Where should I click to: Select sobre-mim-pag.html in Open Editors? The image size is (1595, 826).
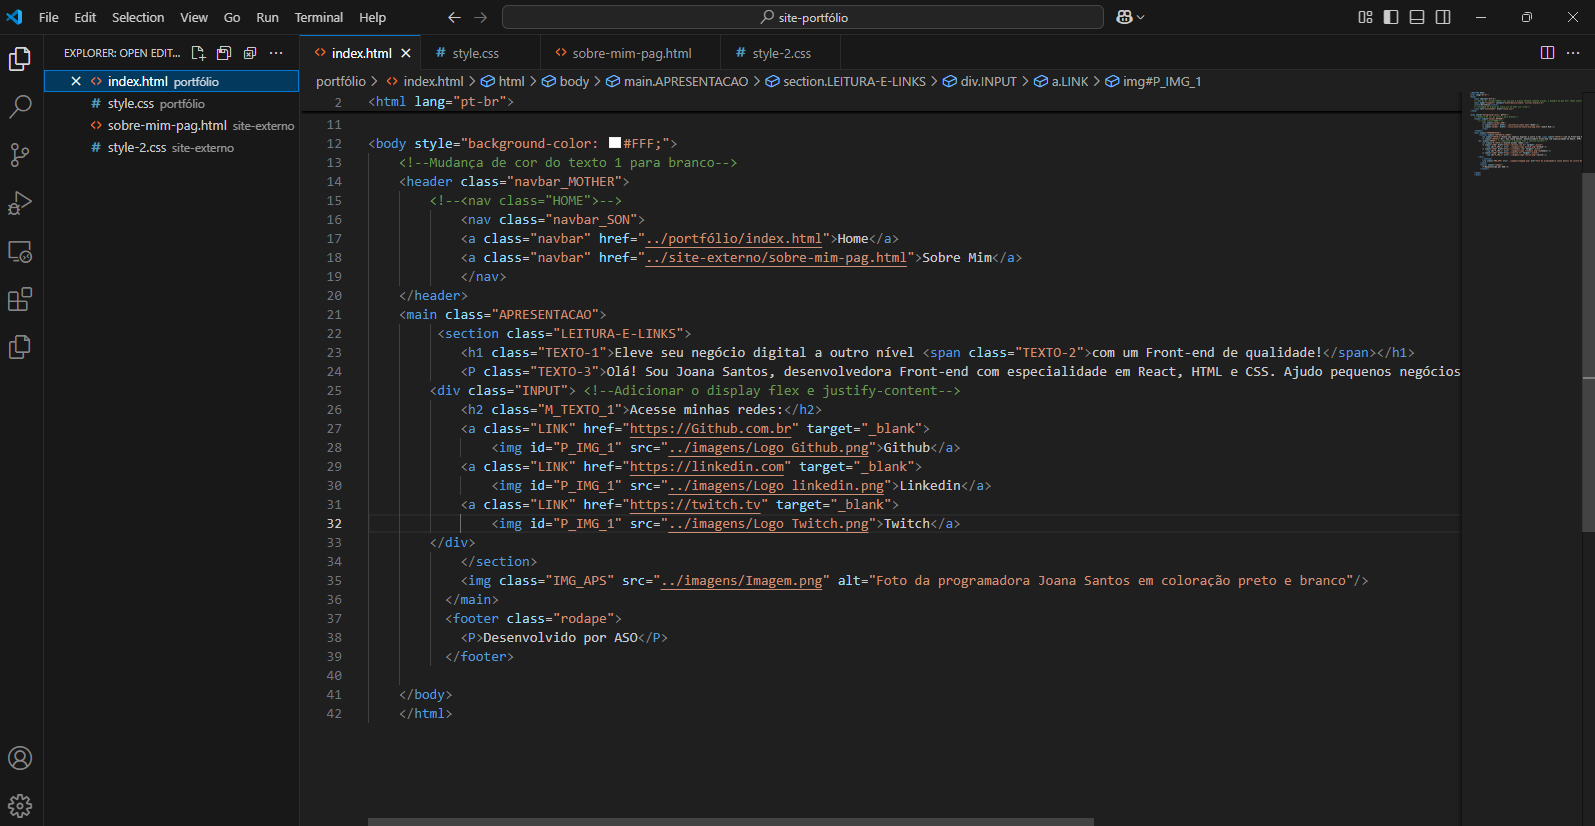point(171,125)
